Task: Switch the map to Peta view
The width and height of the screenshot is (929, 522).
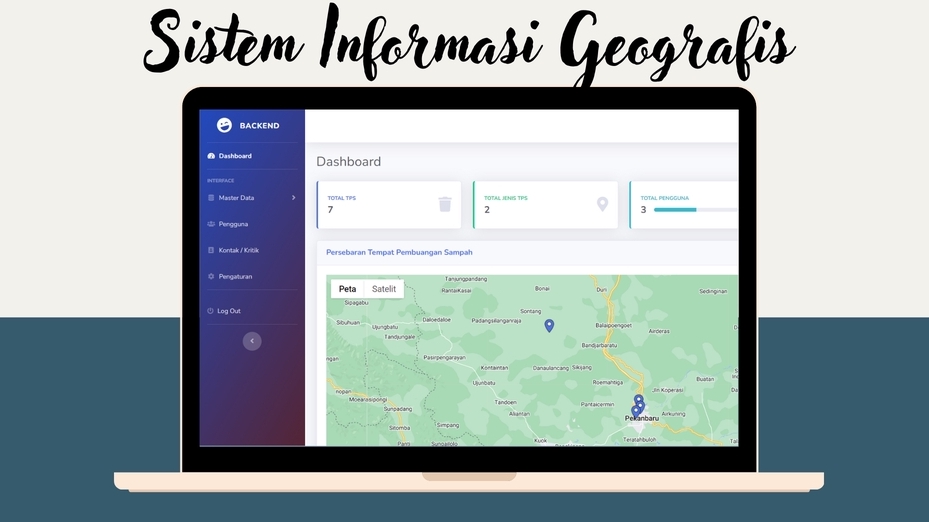Action: pos(347,289)
